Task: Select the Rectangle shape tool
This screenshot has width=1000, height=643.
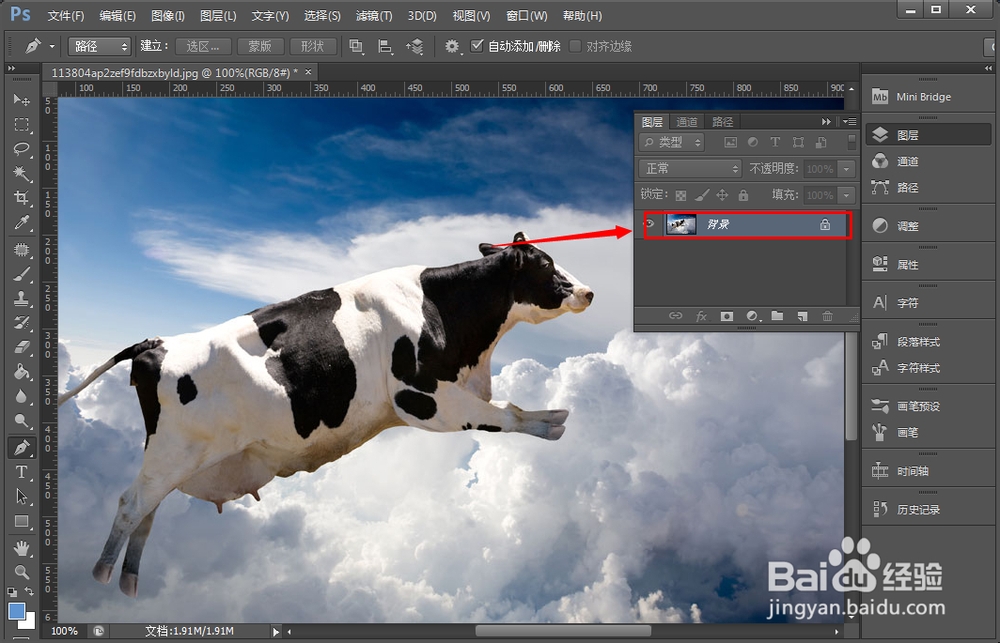Action: point(22,521)
